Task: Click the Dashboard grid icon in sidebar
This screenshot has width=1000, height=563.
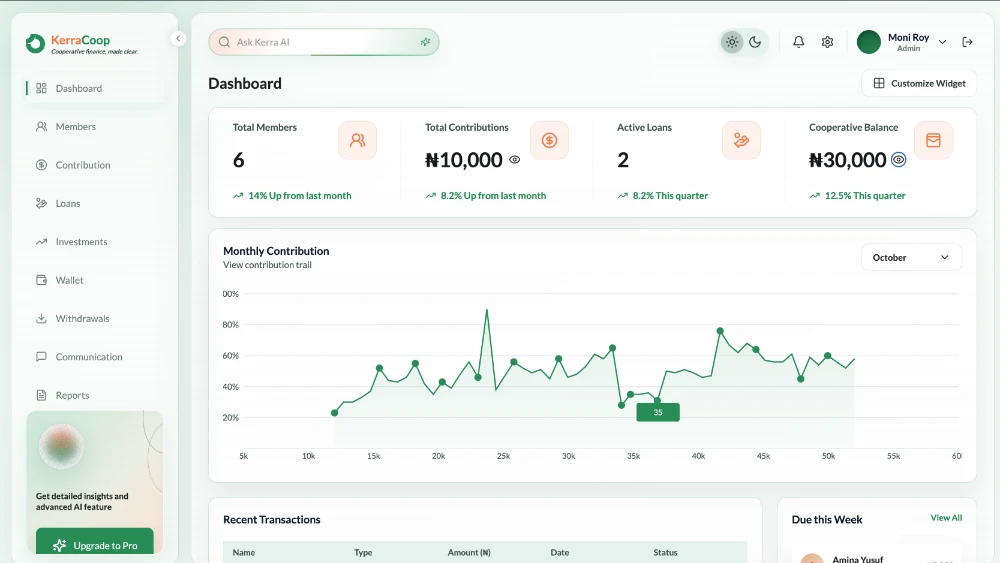Action: (x=41, y=88)
